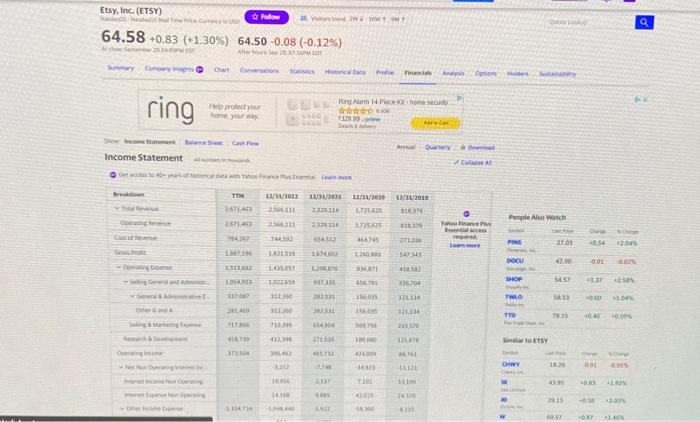Open the Historical Data tab
The width and height of the screenshot is (700, 422).
tap(345, 72)
